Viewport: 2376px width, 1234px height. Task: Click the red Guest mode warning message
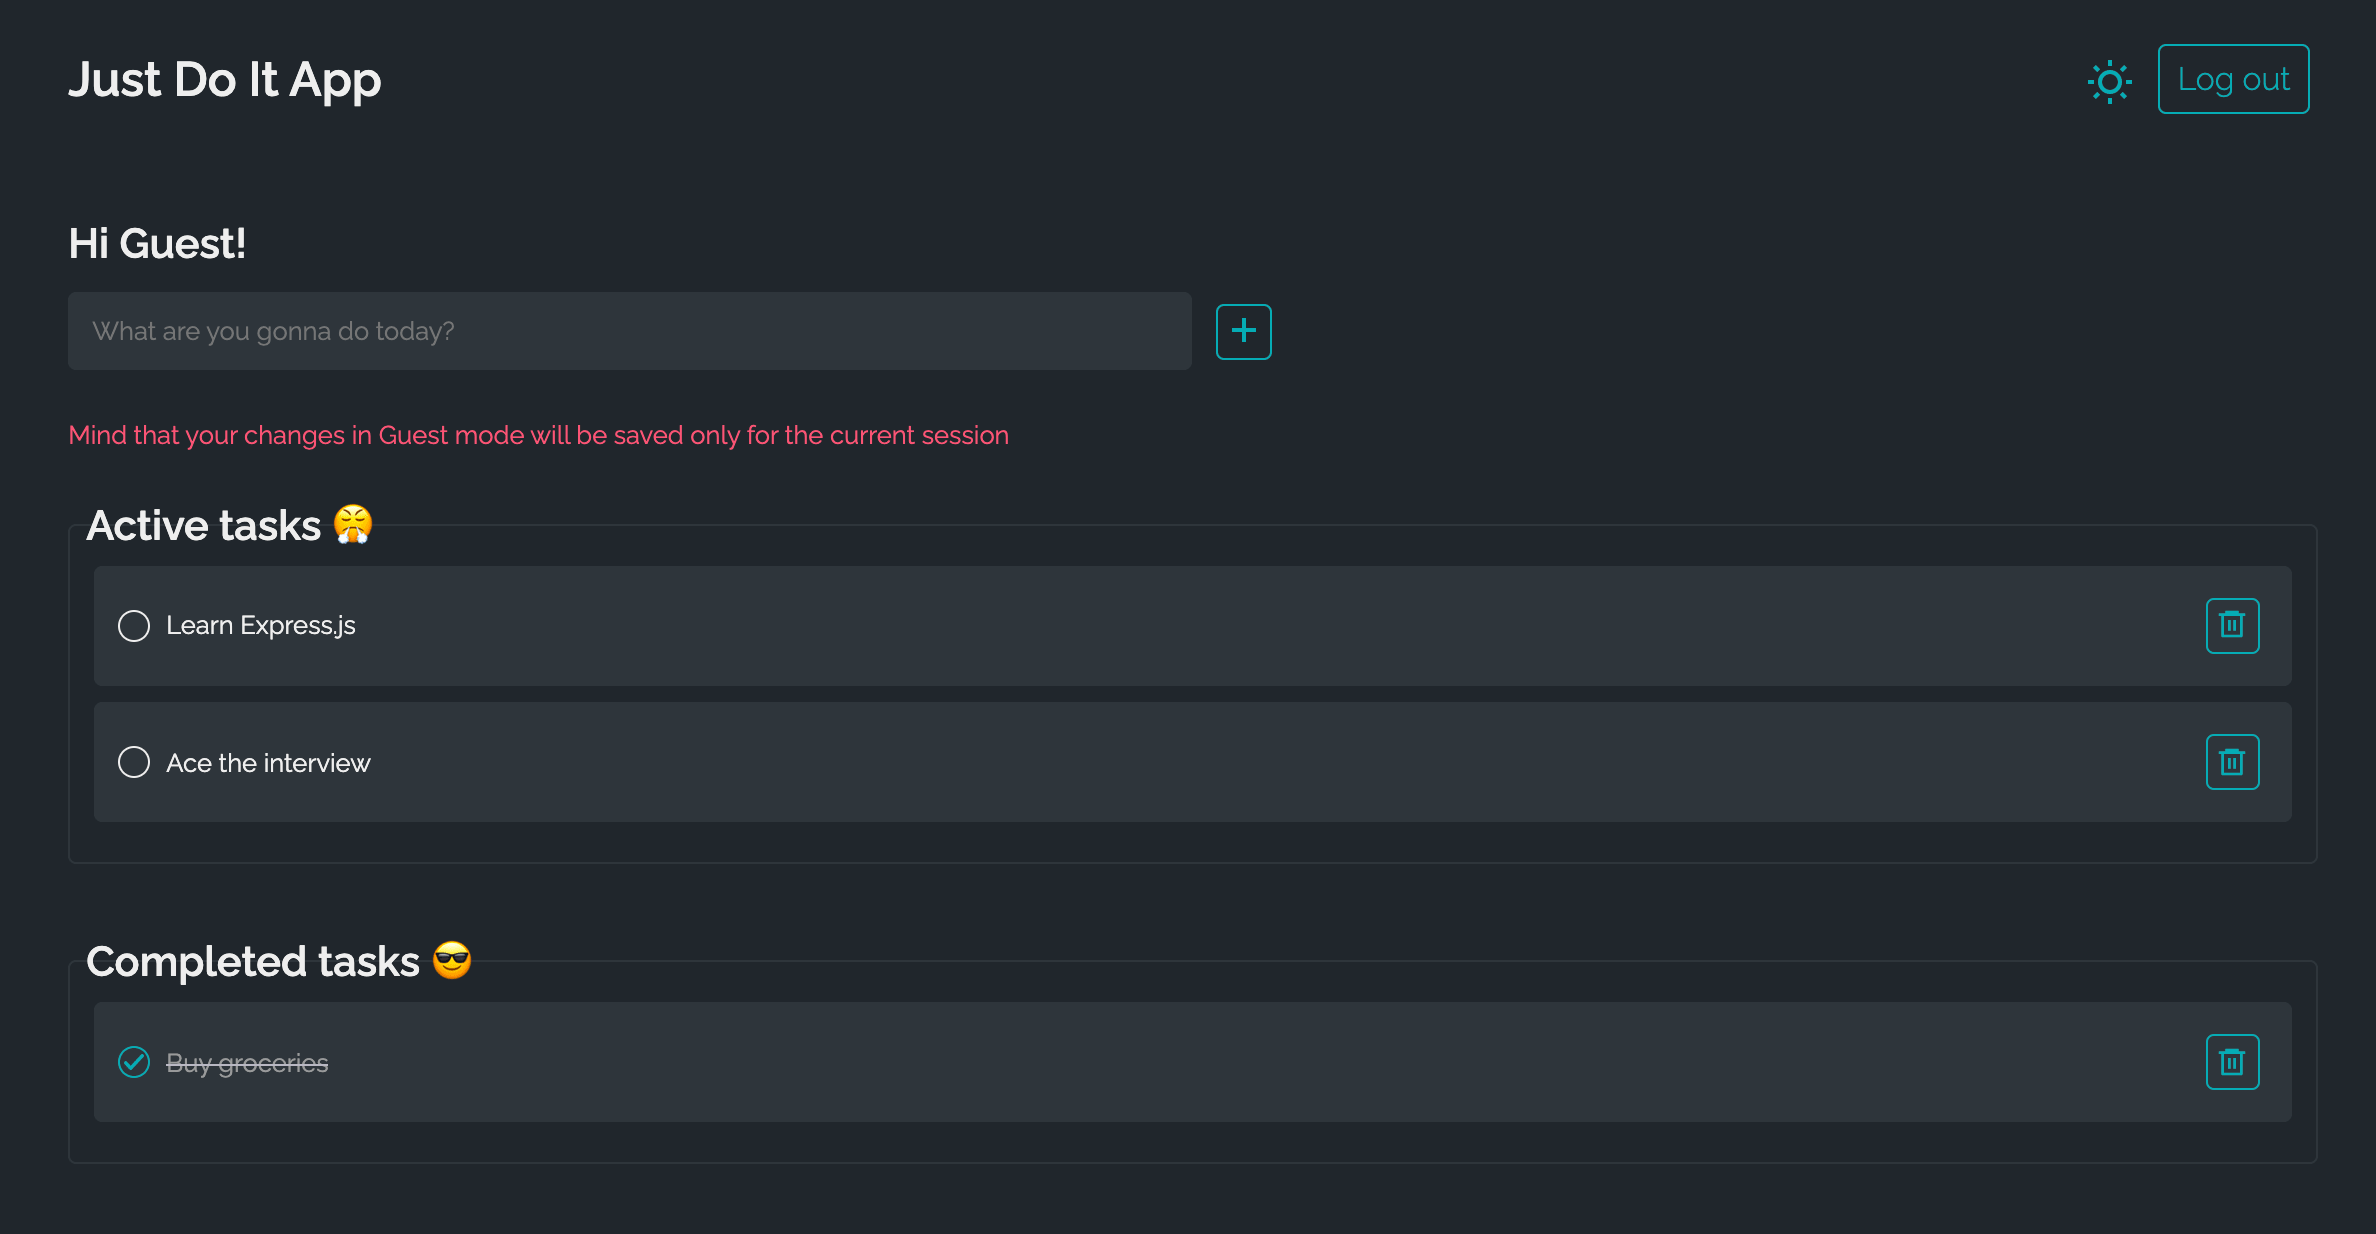[538, 436]
